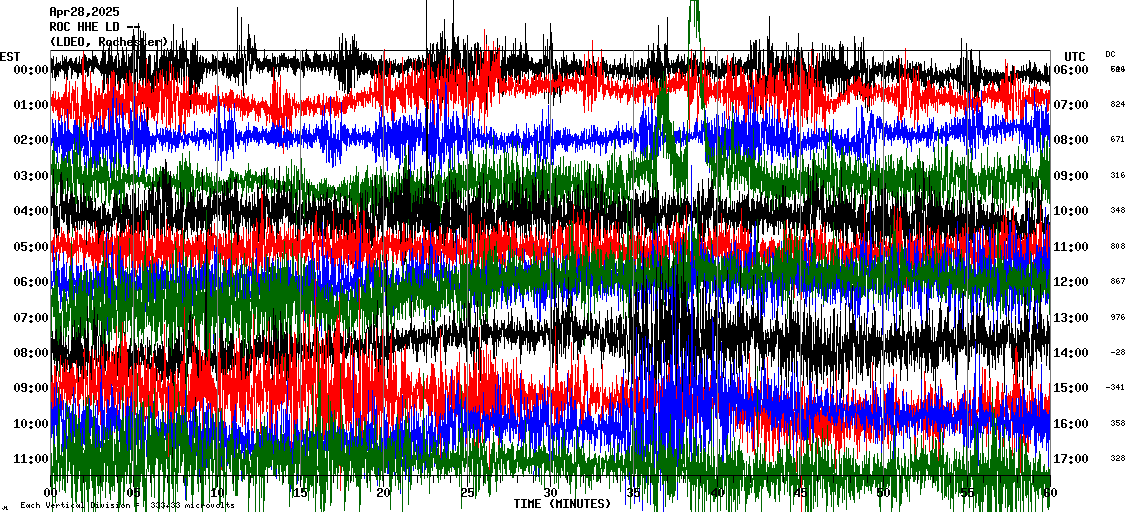Click the "DC" column header
Screen dimensions: 1130x519
click(x=1110, y=54)
